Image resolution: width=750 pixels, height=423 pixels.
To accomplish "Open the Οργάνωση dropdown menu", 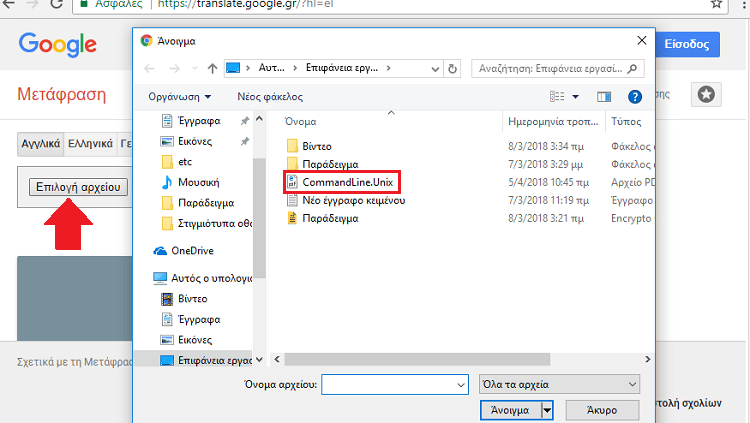I will click(179, 97).
